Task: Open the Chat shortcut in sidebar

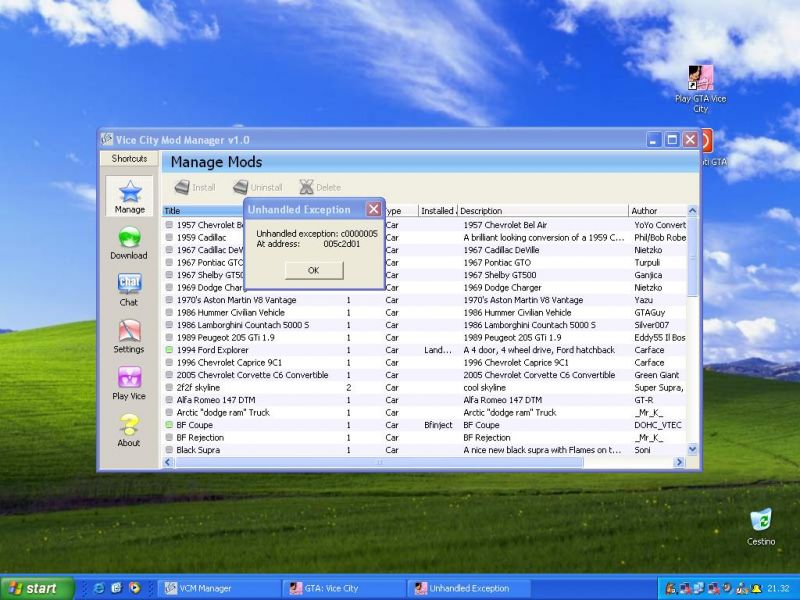Action: coord(129,290)
